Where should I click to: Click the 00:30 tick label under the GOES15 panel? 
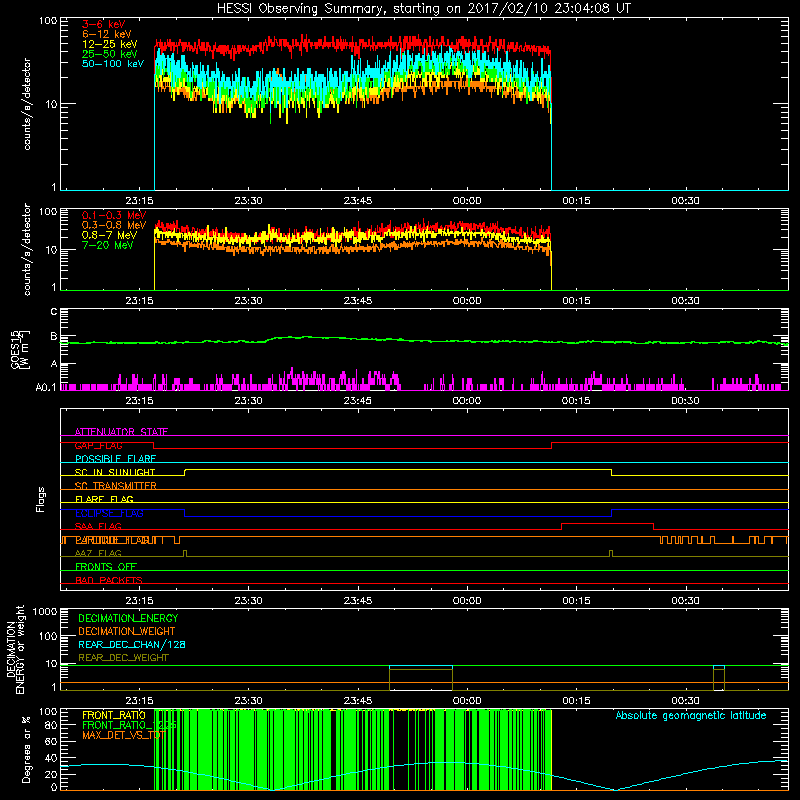[685, 401]
